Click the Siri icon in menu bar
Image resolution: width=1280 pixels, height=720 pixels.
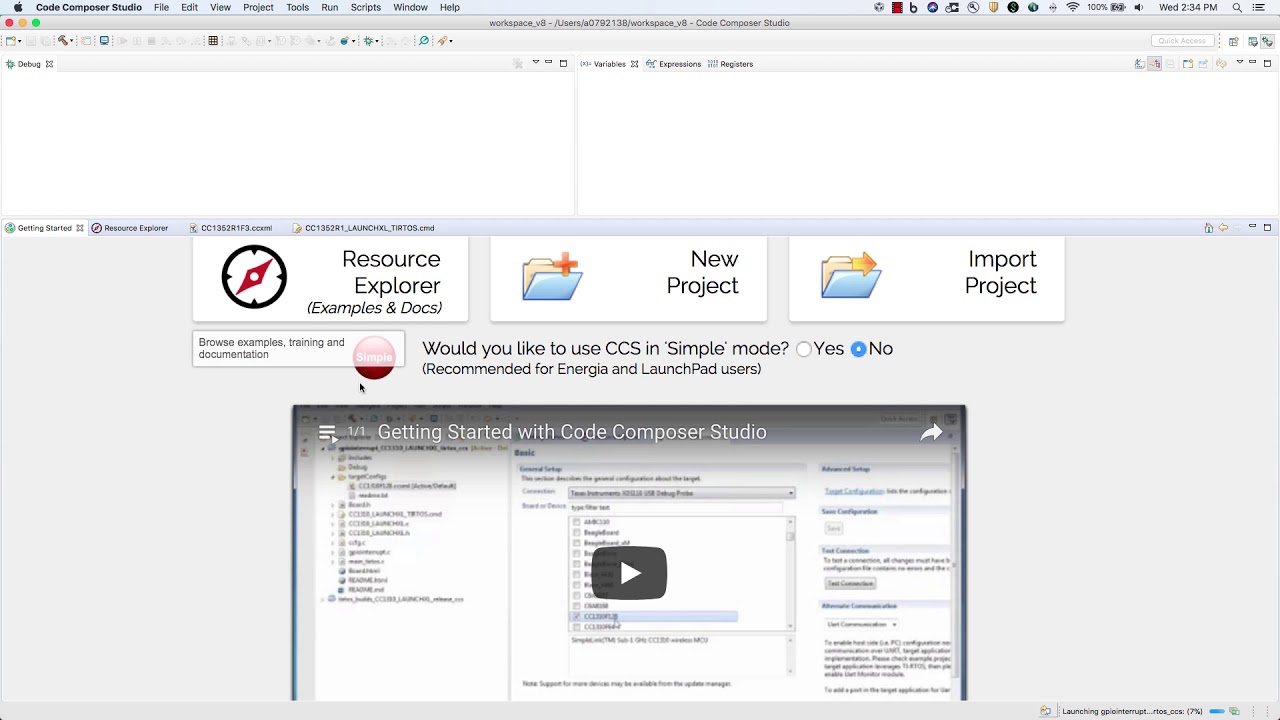coord(932,7)
